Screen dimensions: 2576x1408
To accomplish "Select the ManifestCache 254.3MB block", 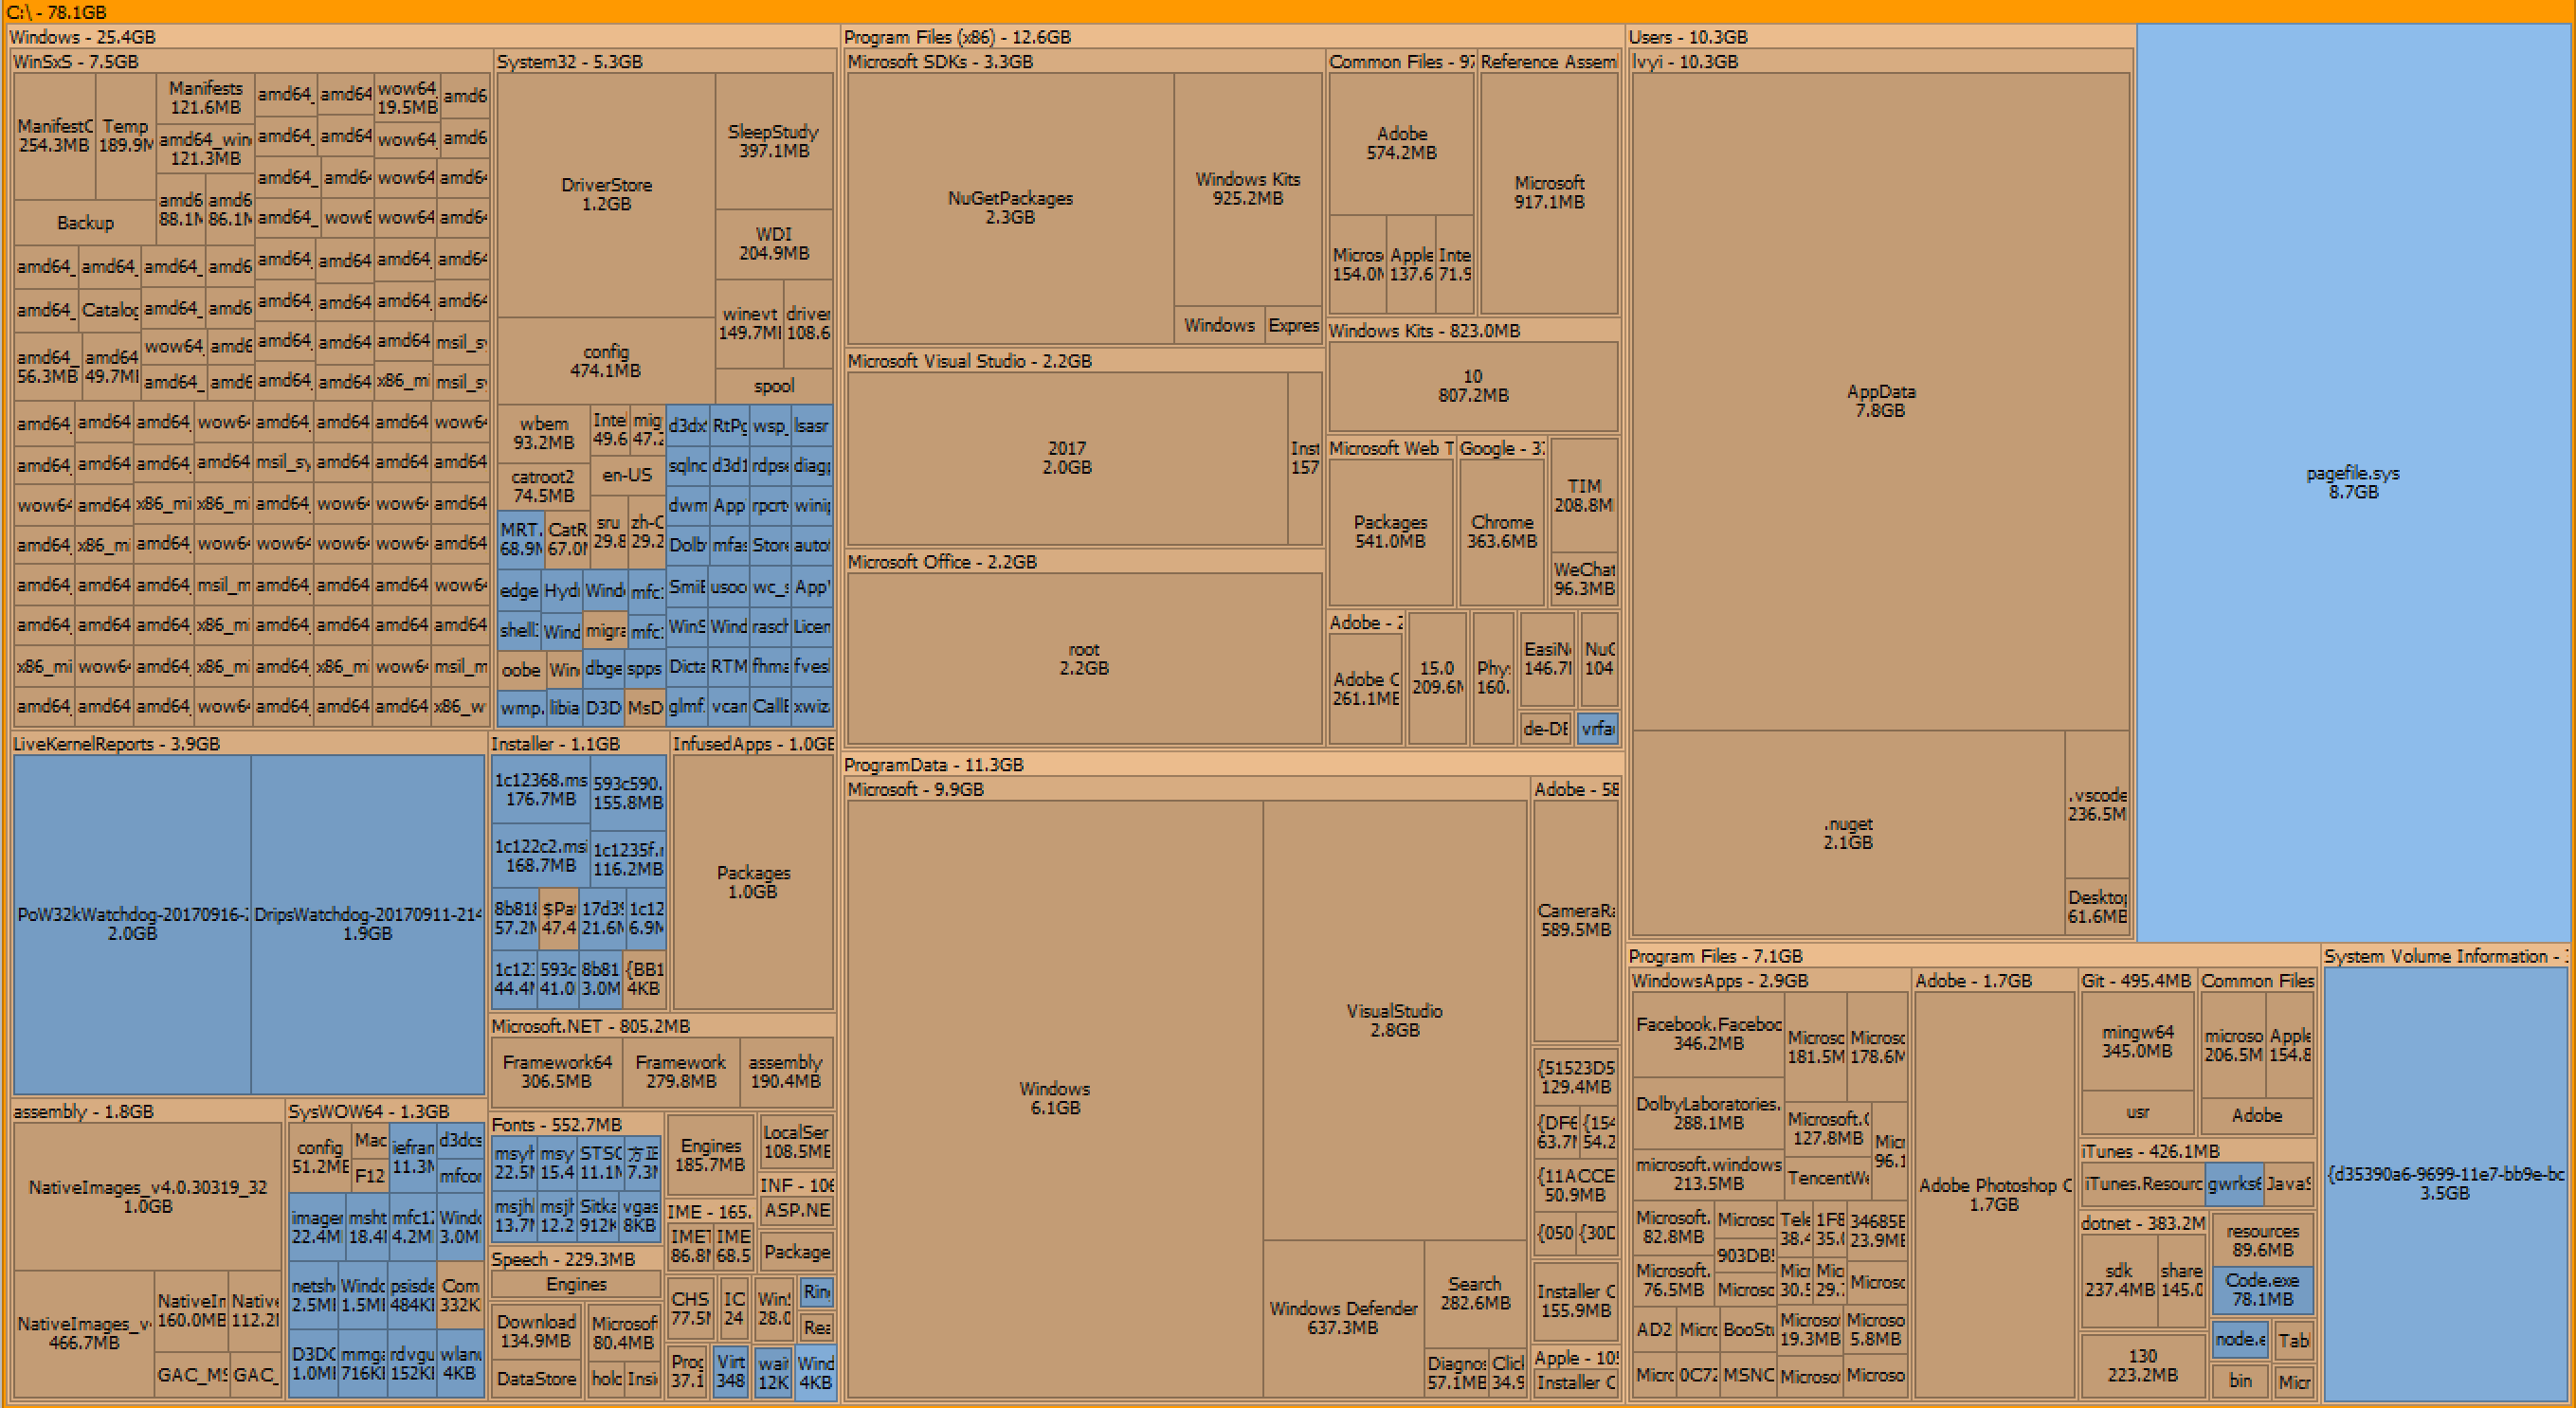I will coord(55,136).
